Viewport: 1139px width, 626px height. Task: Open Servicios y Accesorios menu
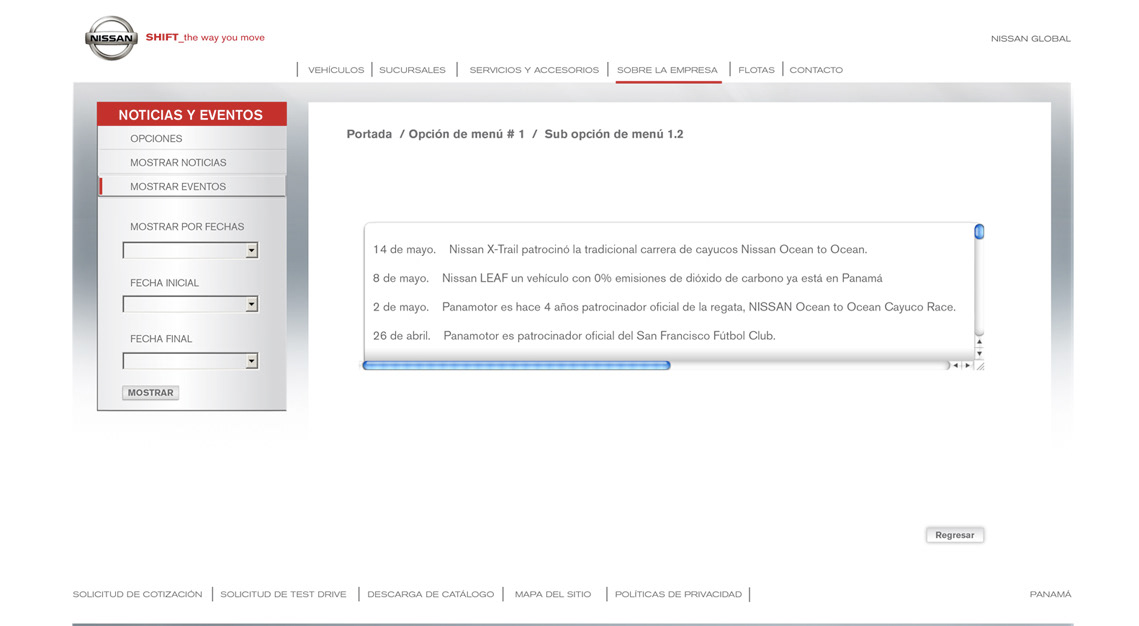pyautogui.click(x=534, y=70)
